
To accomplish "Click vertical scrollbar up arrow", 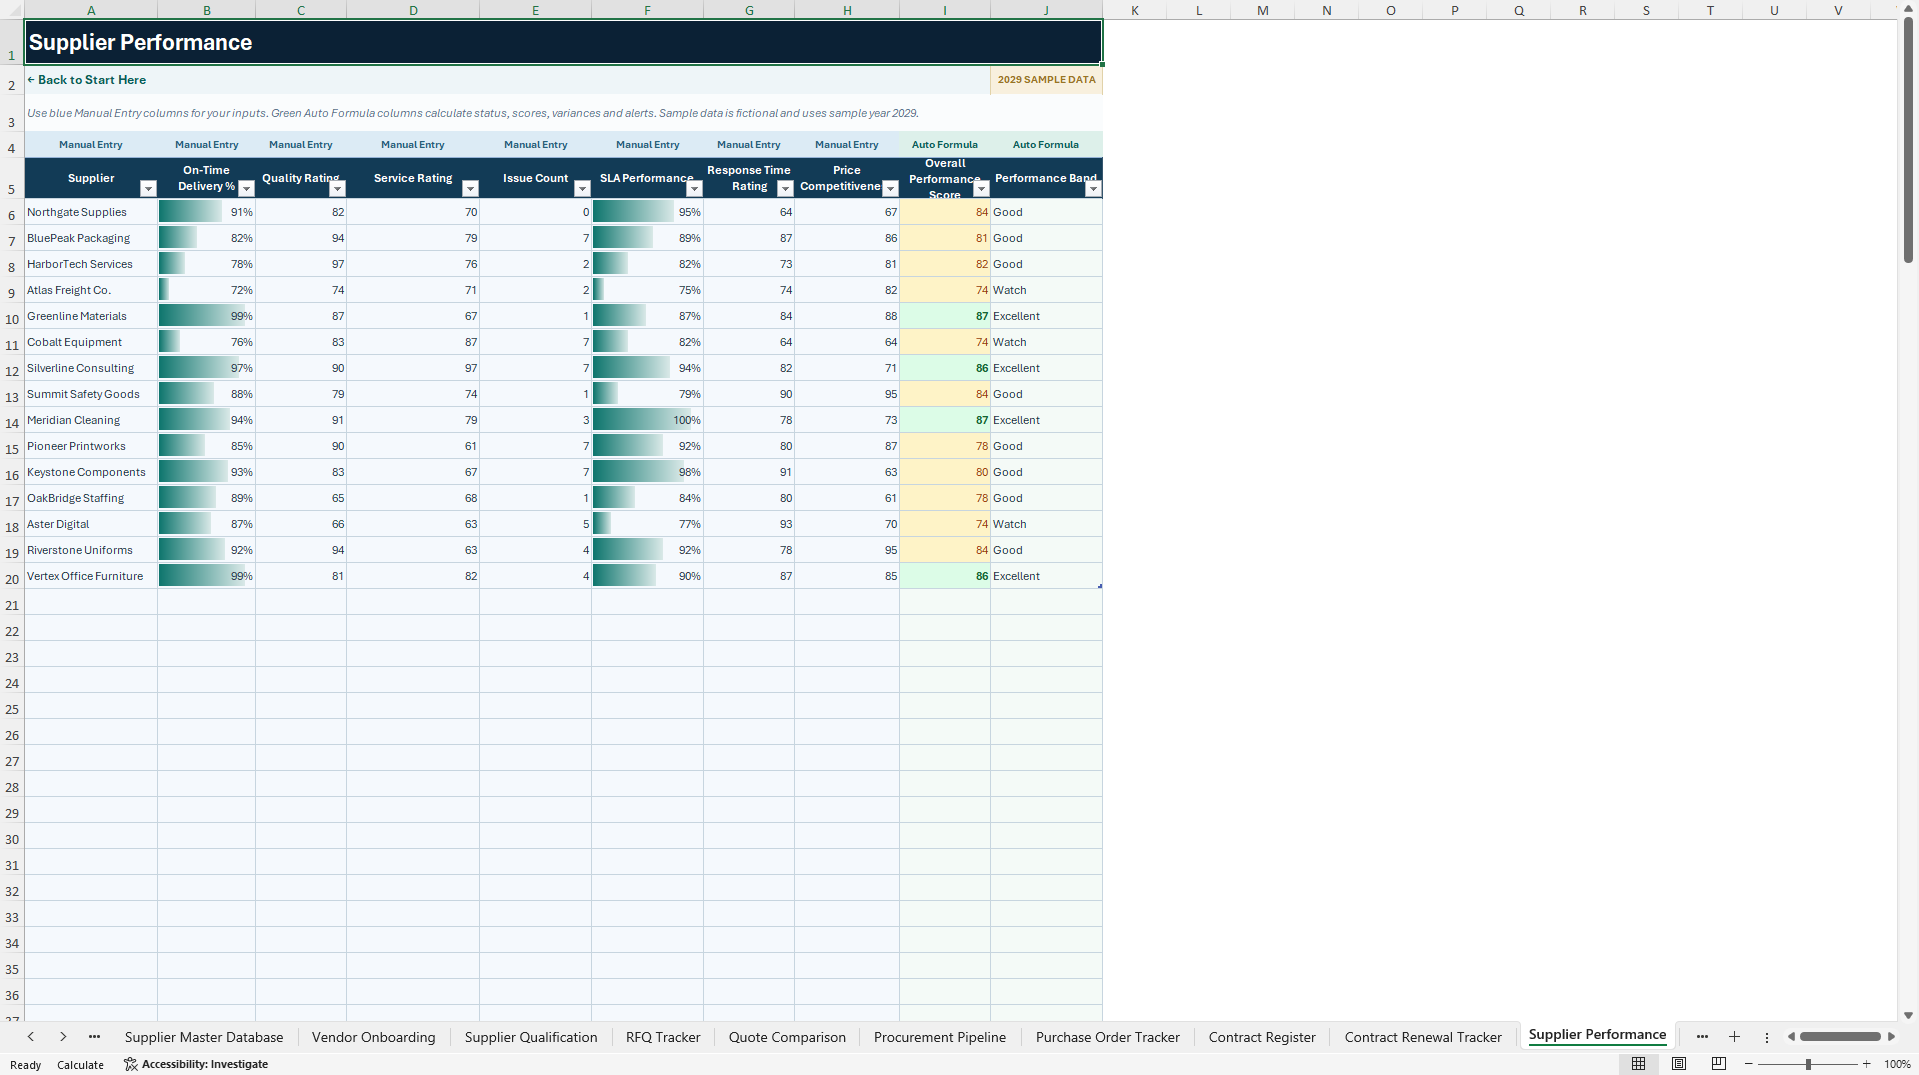I will tap(1908, 8).
